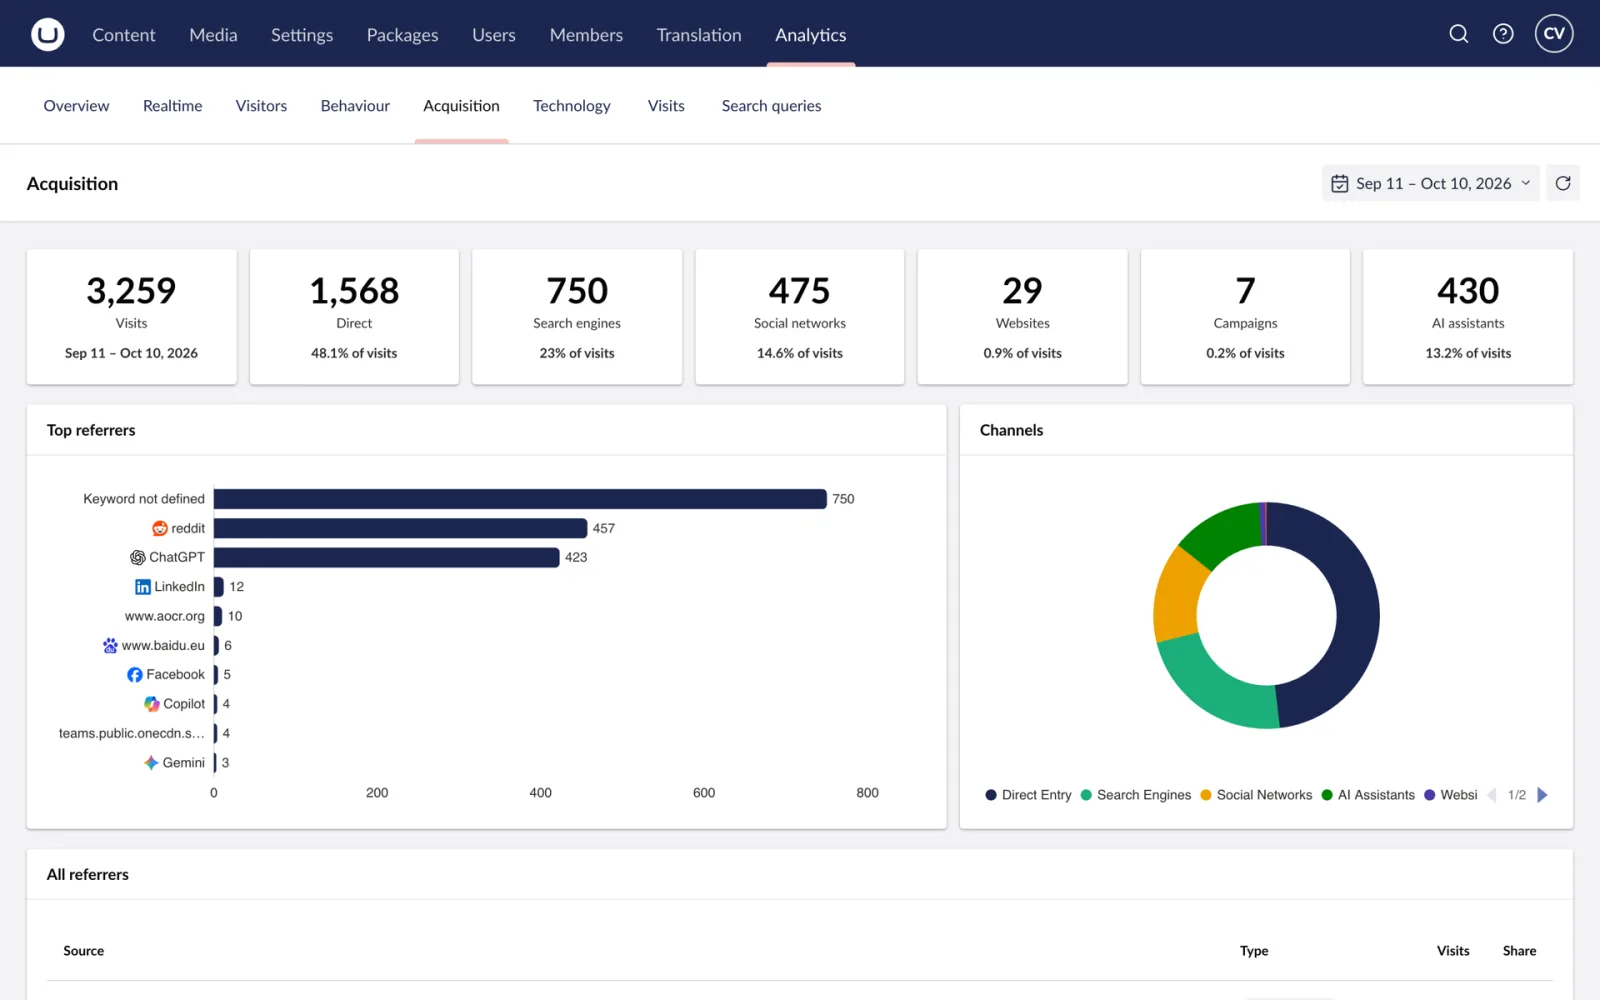Viewport: 1600px width, 1000px height.
Task: Click the 750 Search engines card
Action: point(577,317)
